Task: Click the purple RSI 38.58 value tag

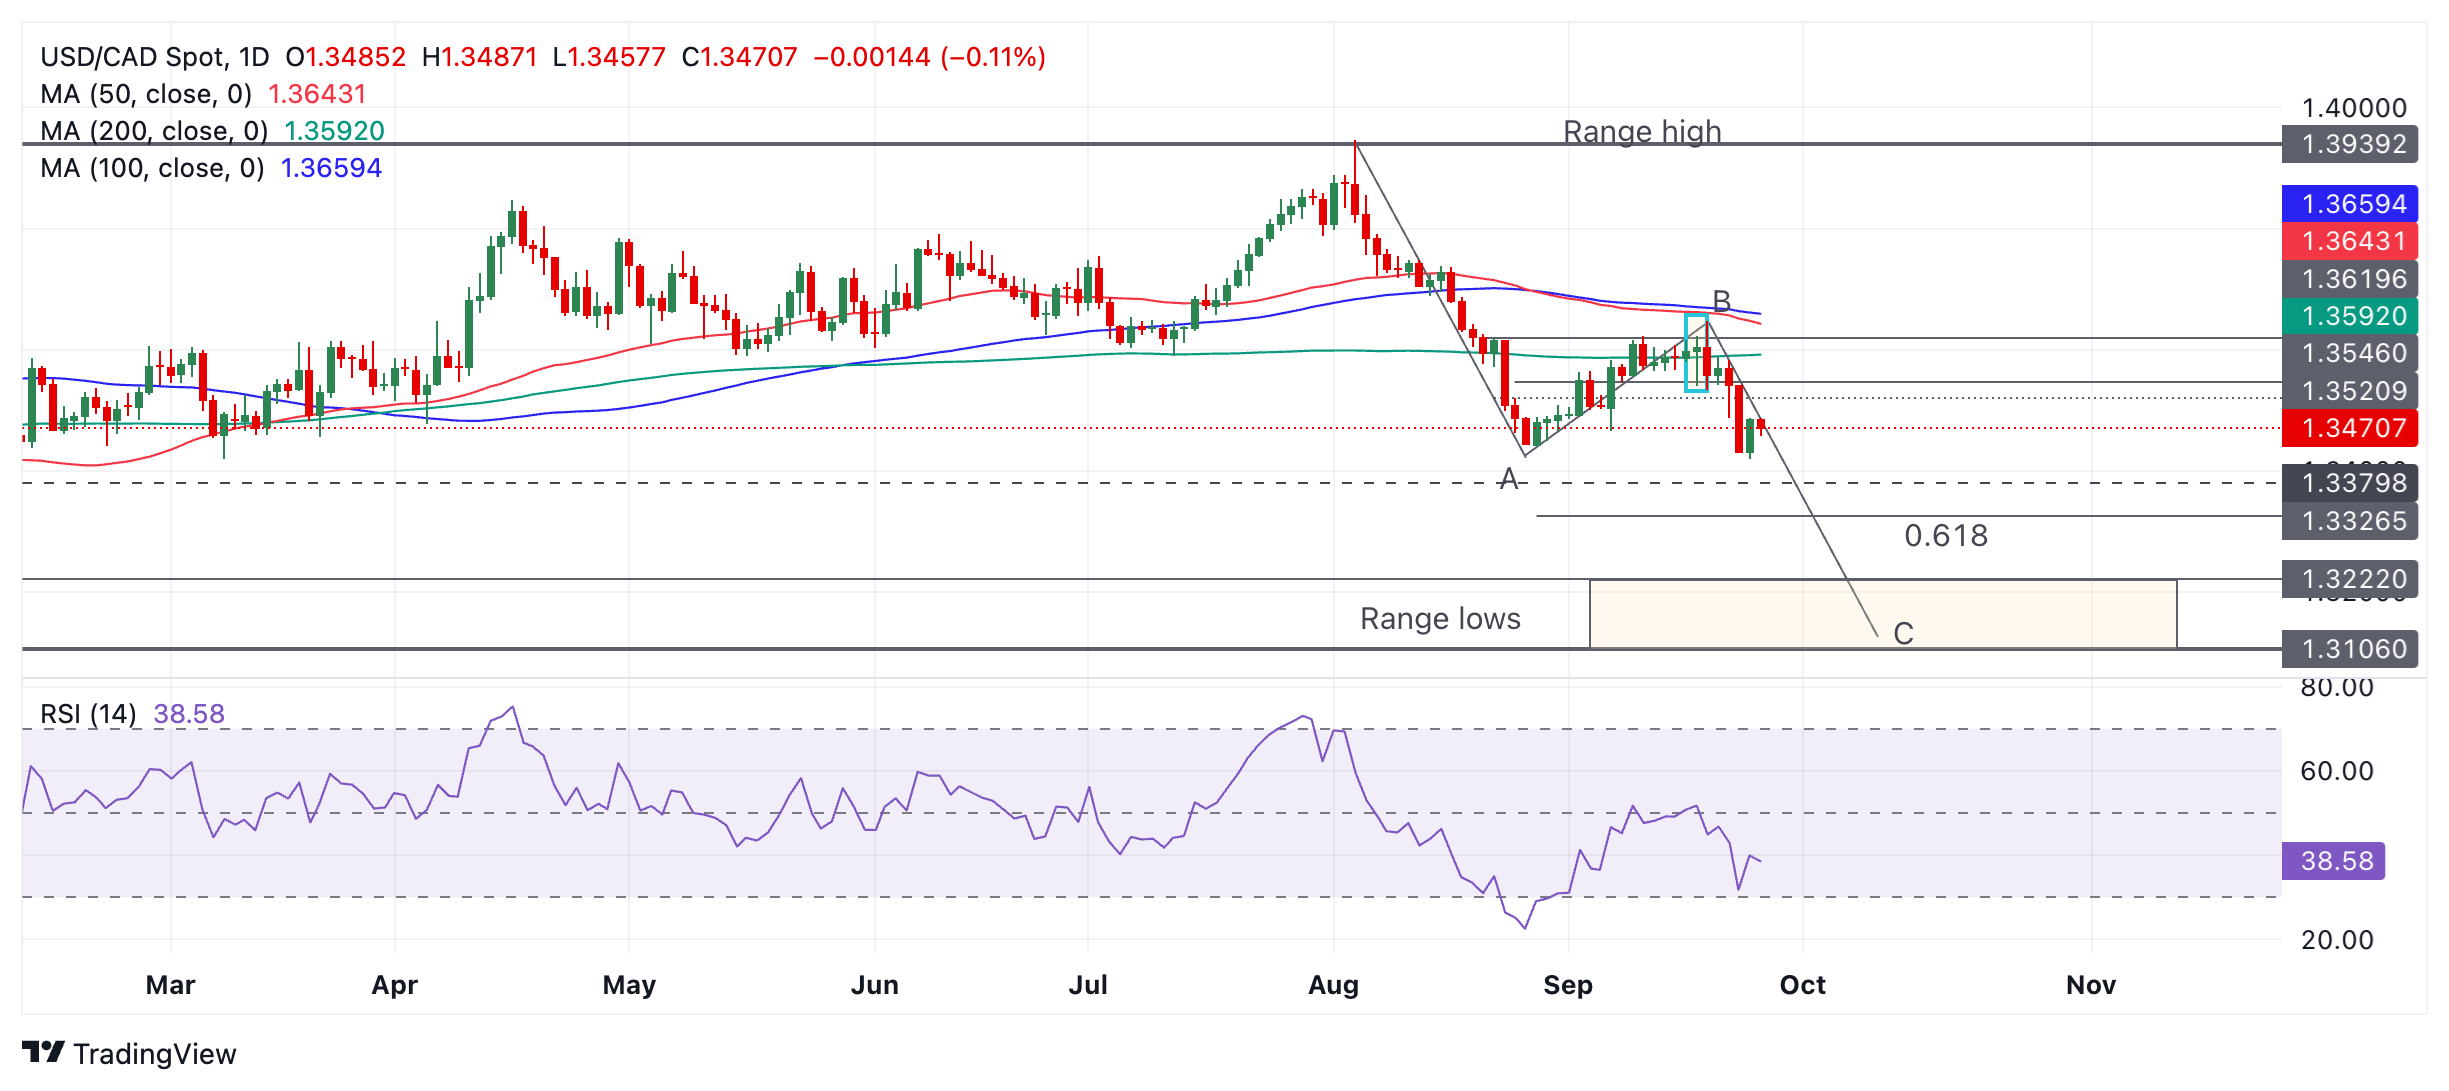Action: click(2335, 861)
